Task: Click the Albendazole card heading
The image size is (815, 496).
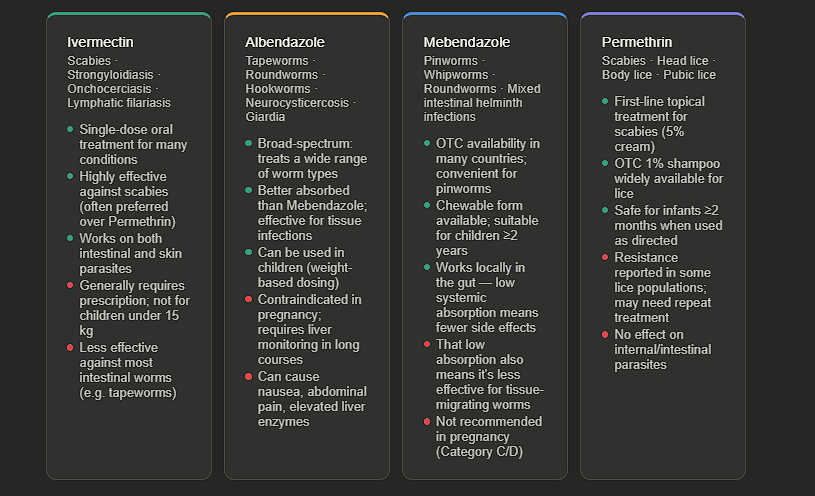Action: [x=284, y=42]
